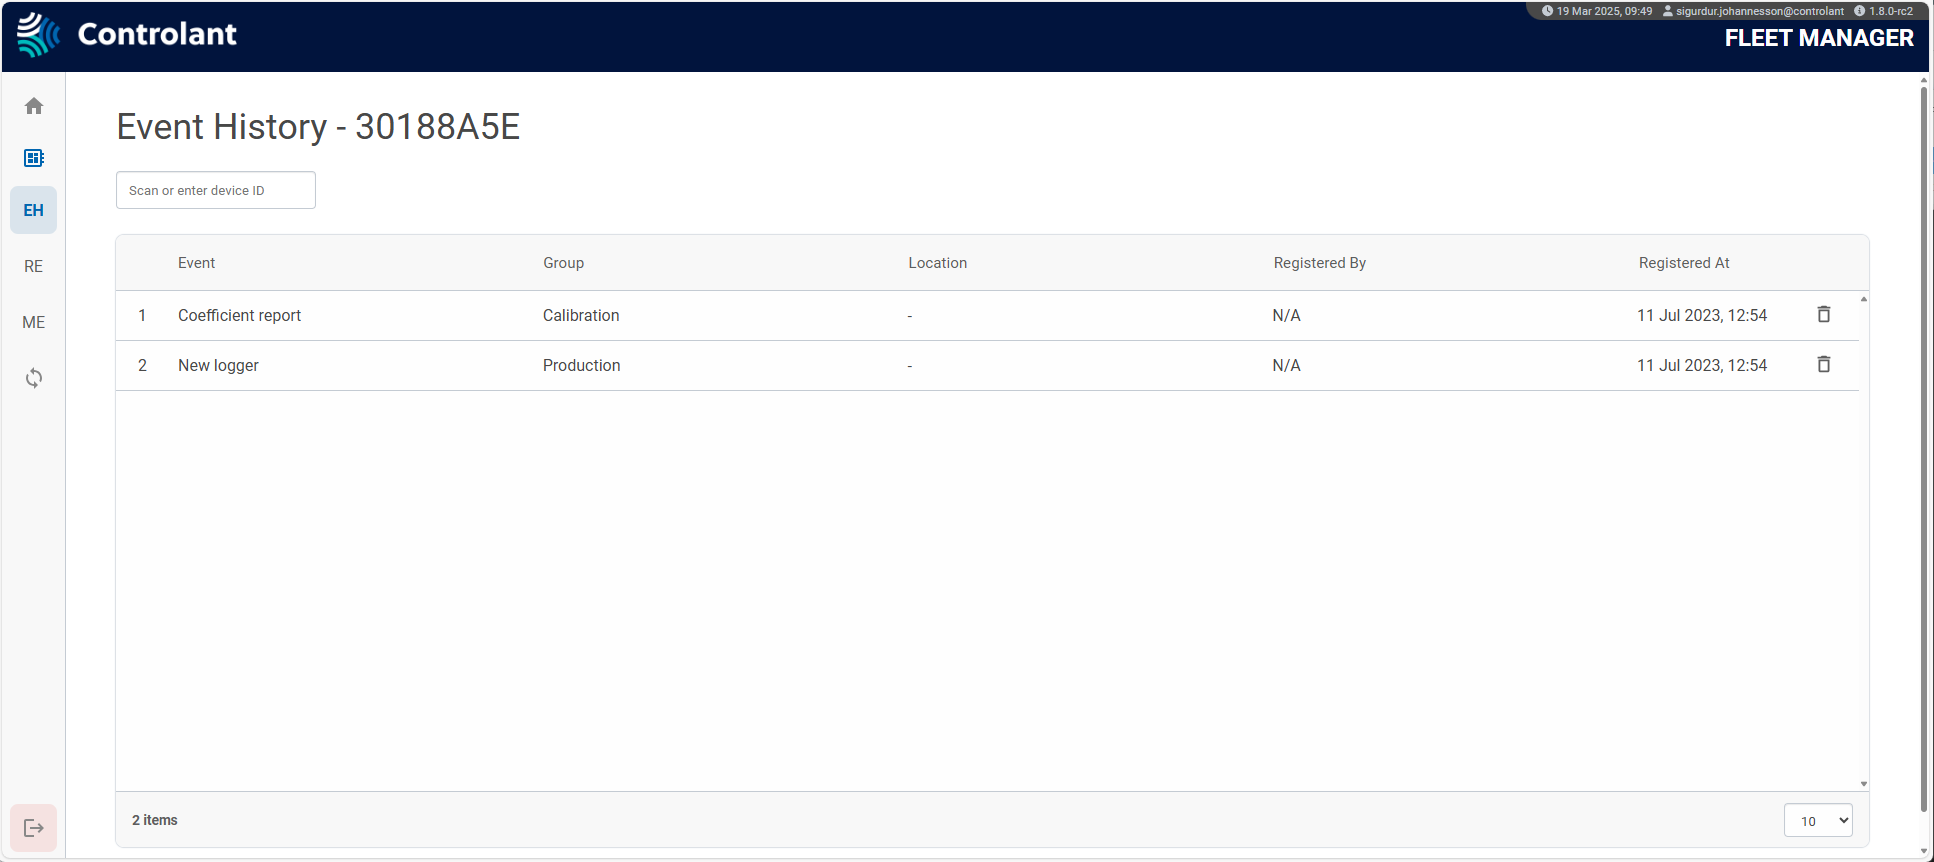Image resolution: width=1934 pixels, height=862 pixels.
Task: Click Registered At date of New logger
Action: coord(1702,365)
